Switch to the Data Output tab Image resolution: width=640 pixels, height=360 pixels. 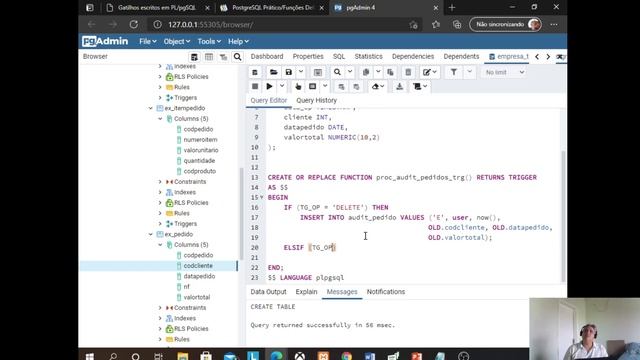point(269,292)
